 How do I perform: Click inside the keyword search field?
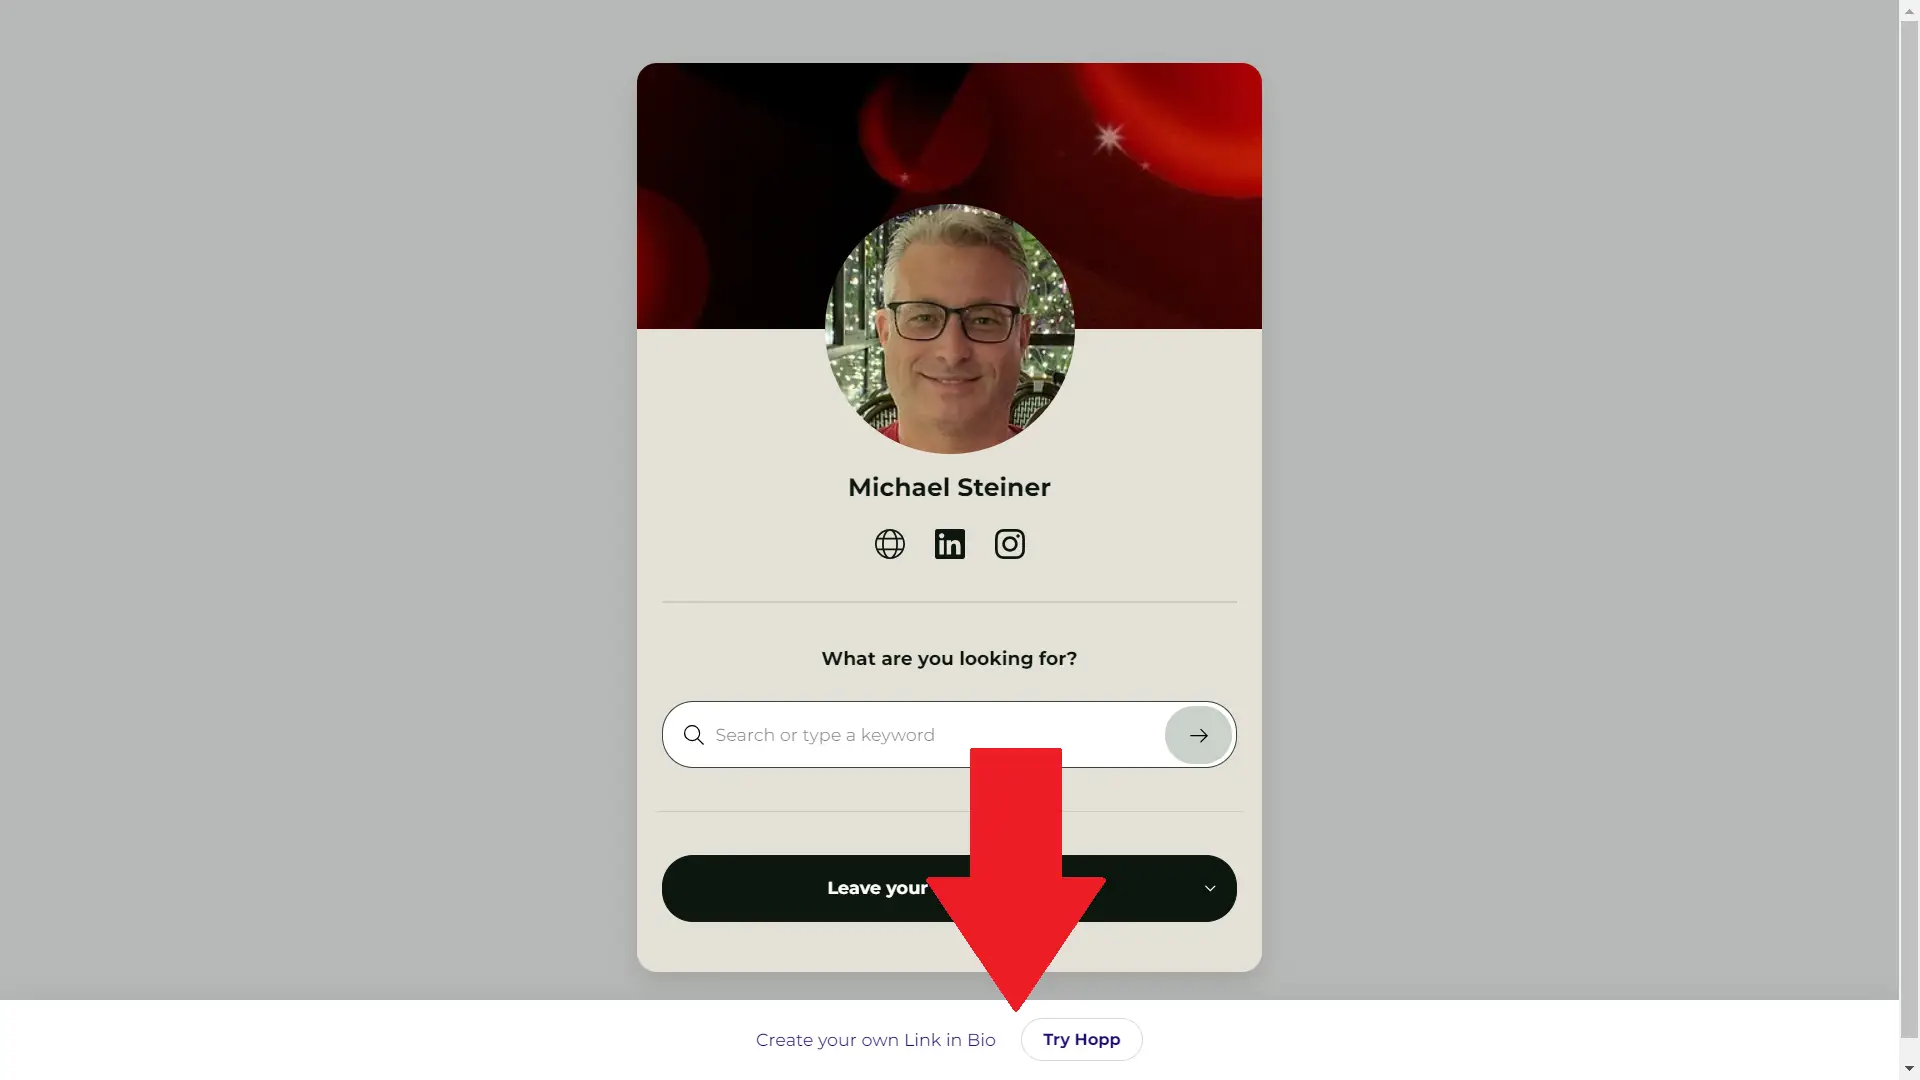click(x=936, y=735)
